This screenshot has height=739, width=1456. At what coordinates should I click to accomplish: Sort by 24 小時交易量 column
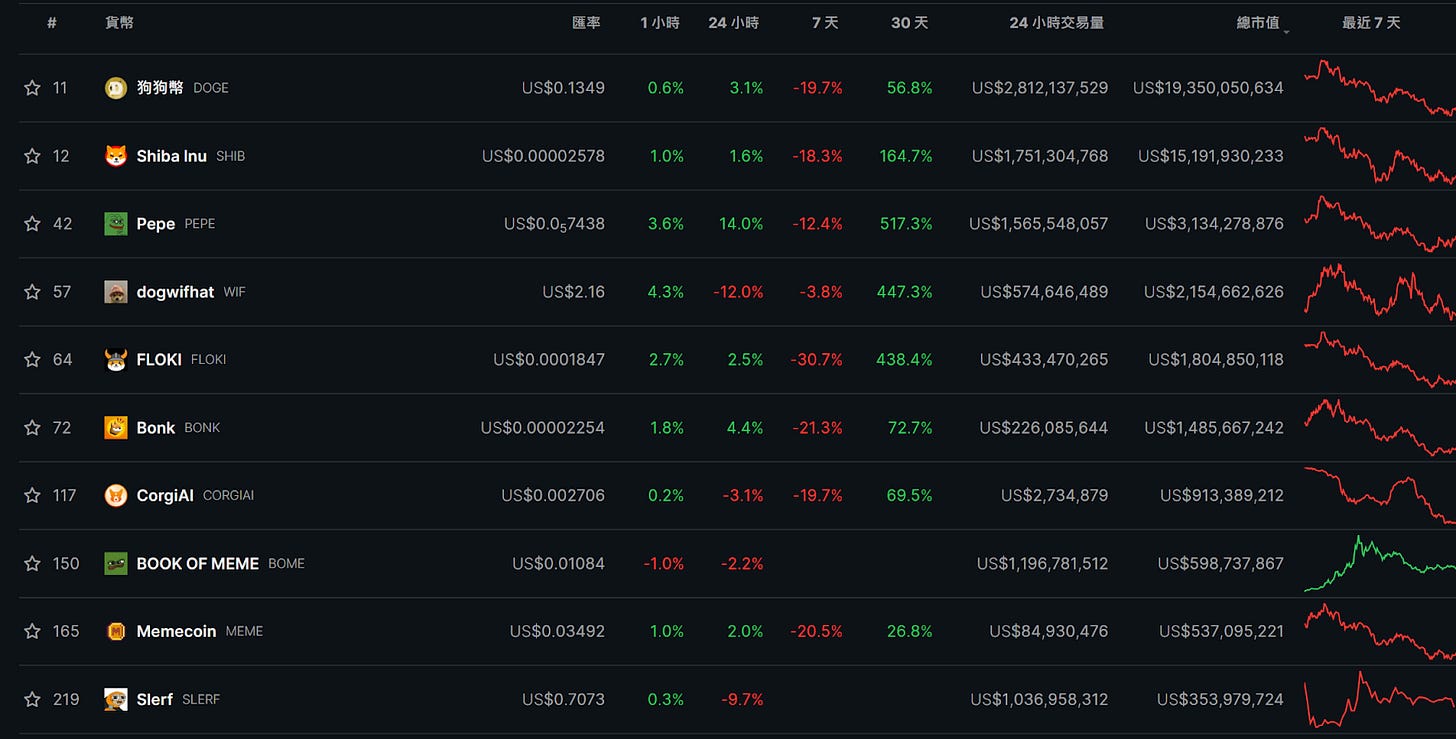pos(1057,22)
